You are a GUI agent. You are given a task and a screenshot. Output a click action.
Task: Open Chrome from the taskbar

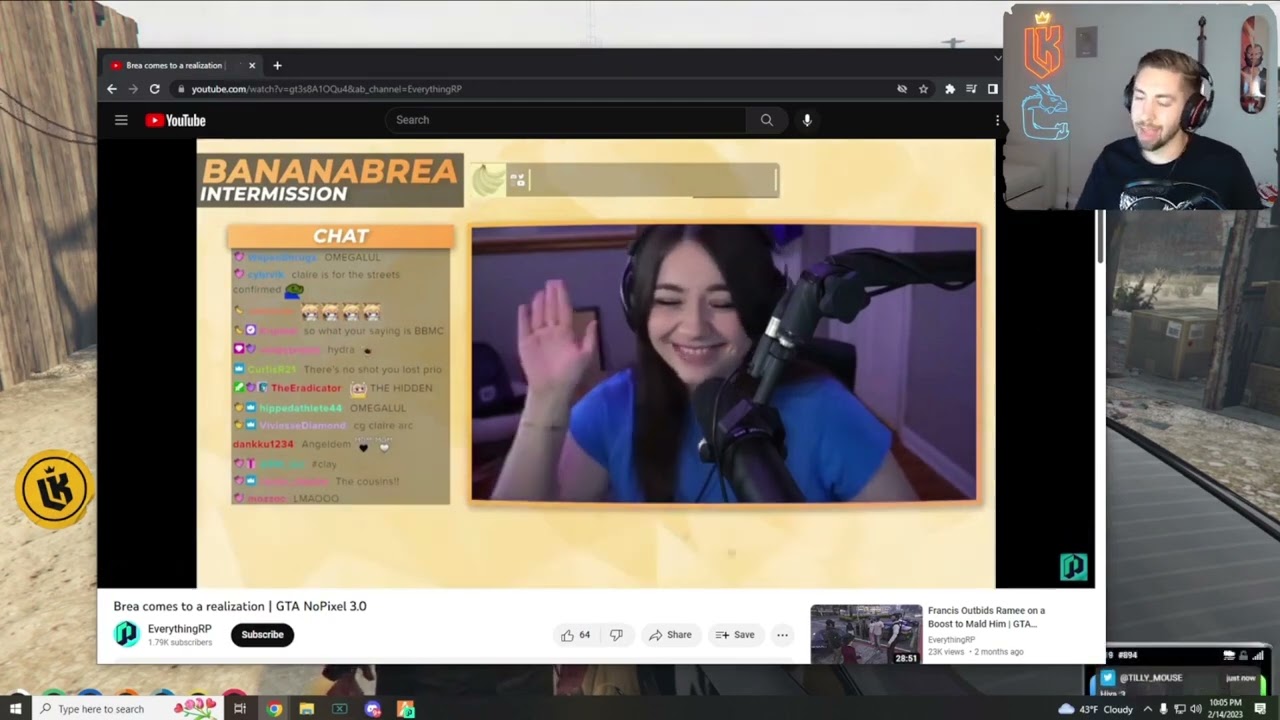274,709
